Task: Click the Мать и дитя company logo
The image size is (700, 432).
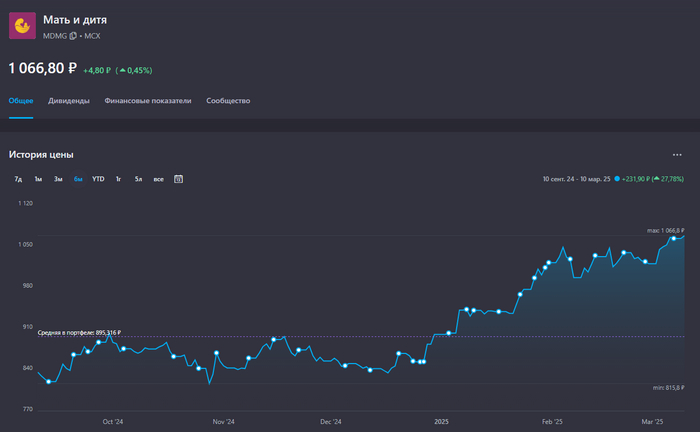Action: click(22, 26)
